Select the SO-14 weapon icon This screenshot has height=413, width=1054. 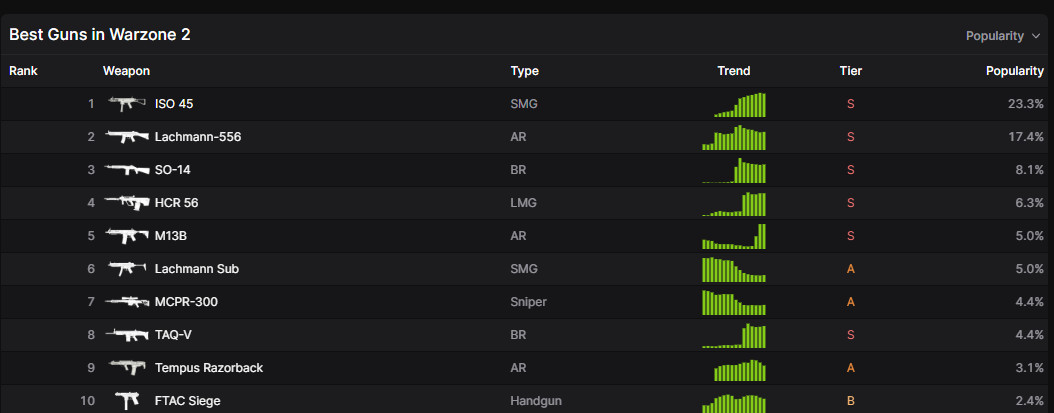(x=127, y=170)
